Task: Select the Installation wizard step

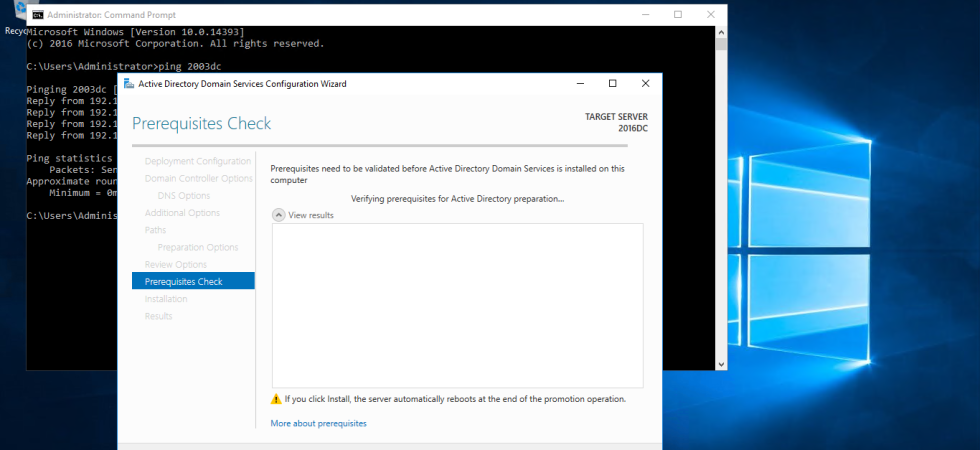Action: click(x=166, y=299)
